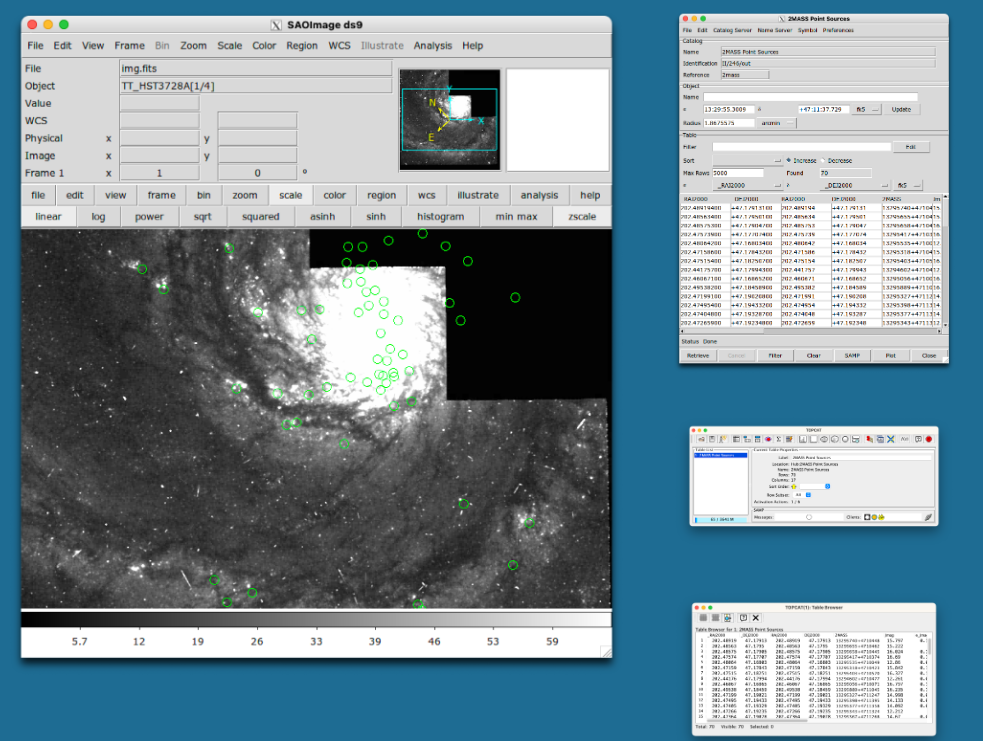
Task: Discard the current table with the blue X icon
Action: coord(891,439)
